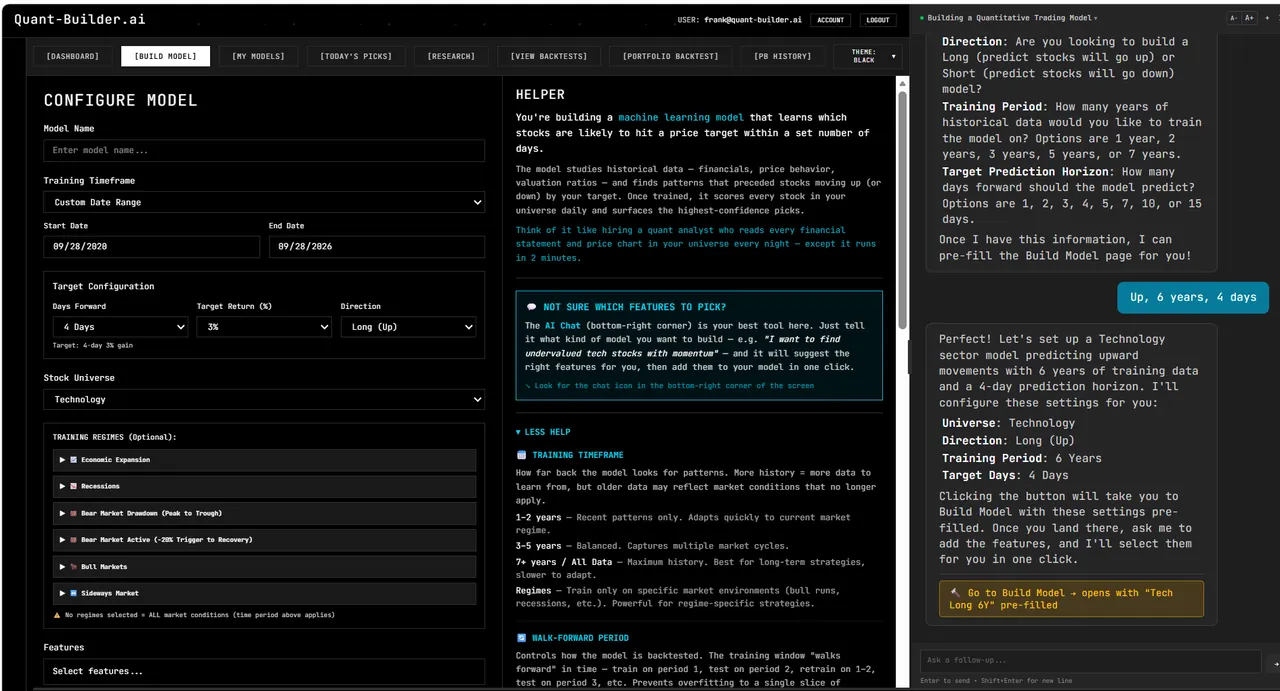The height and width of the screenshot is (691, 1280).
Task: Click the Walk-Forward Period icon
Action: (521, 638)
